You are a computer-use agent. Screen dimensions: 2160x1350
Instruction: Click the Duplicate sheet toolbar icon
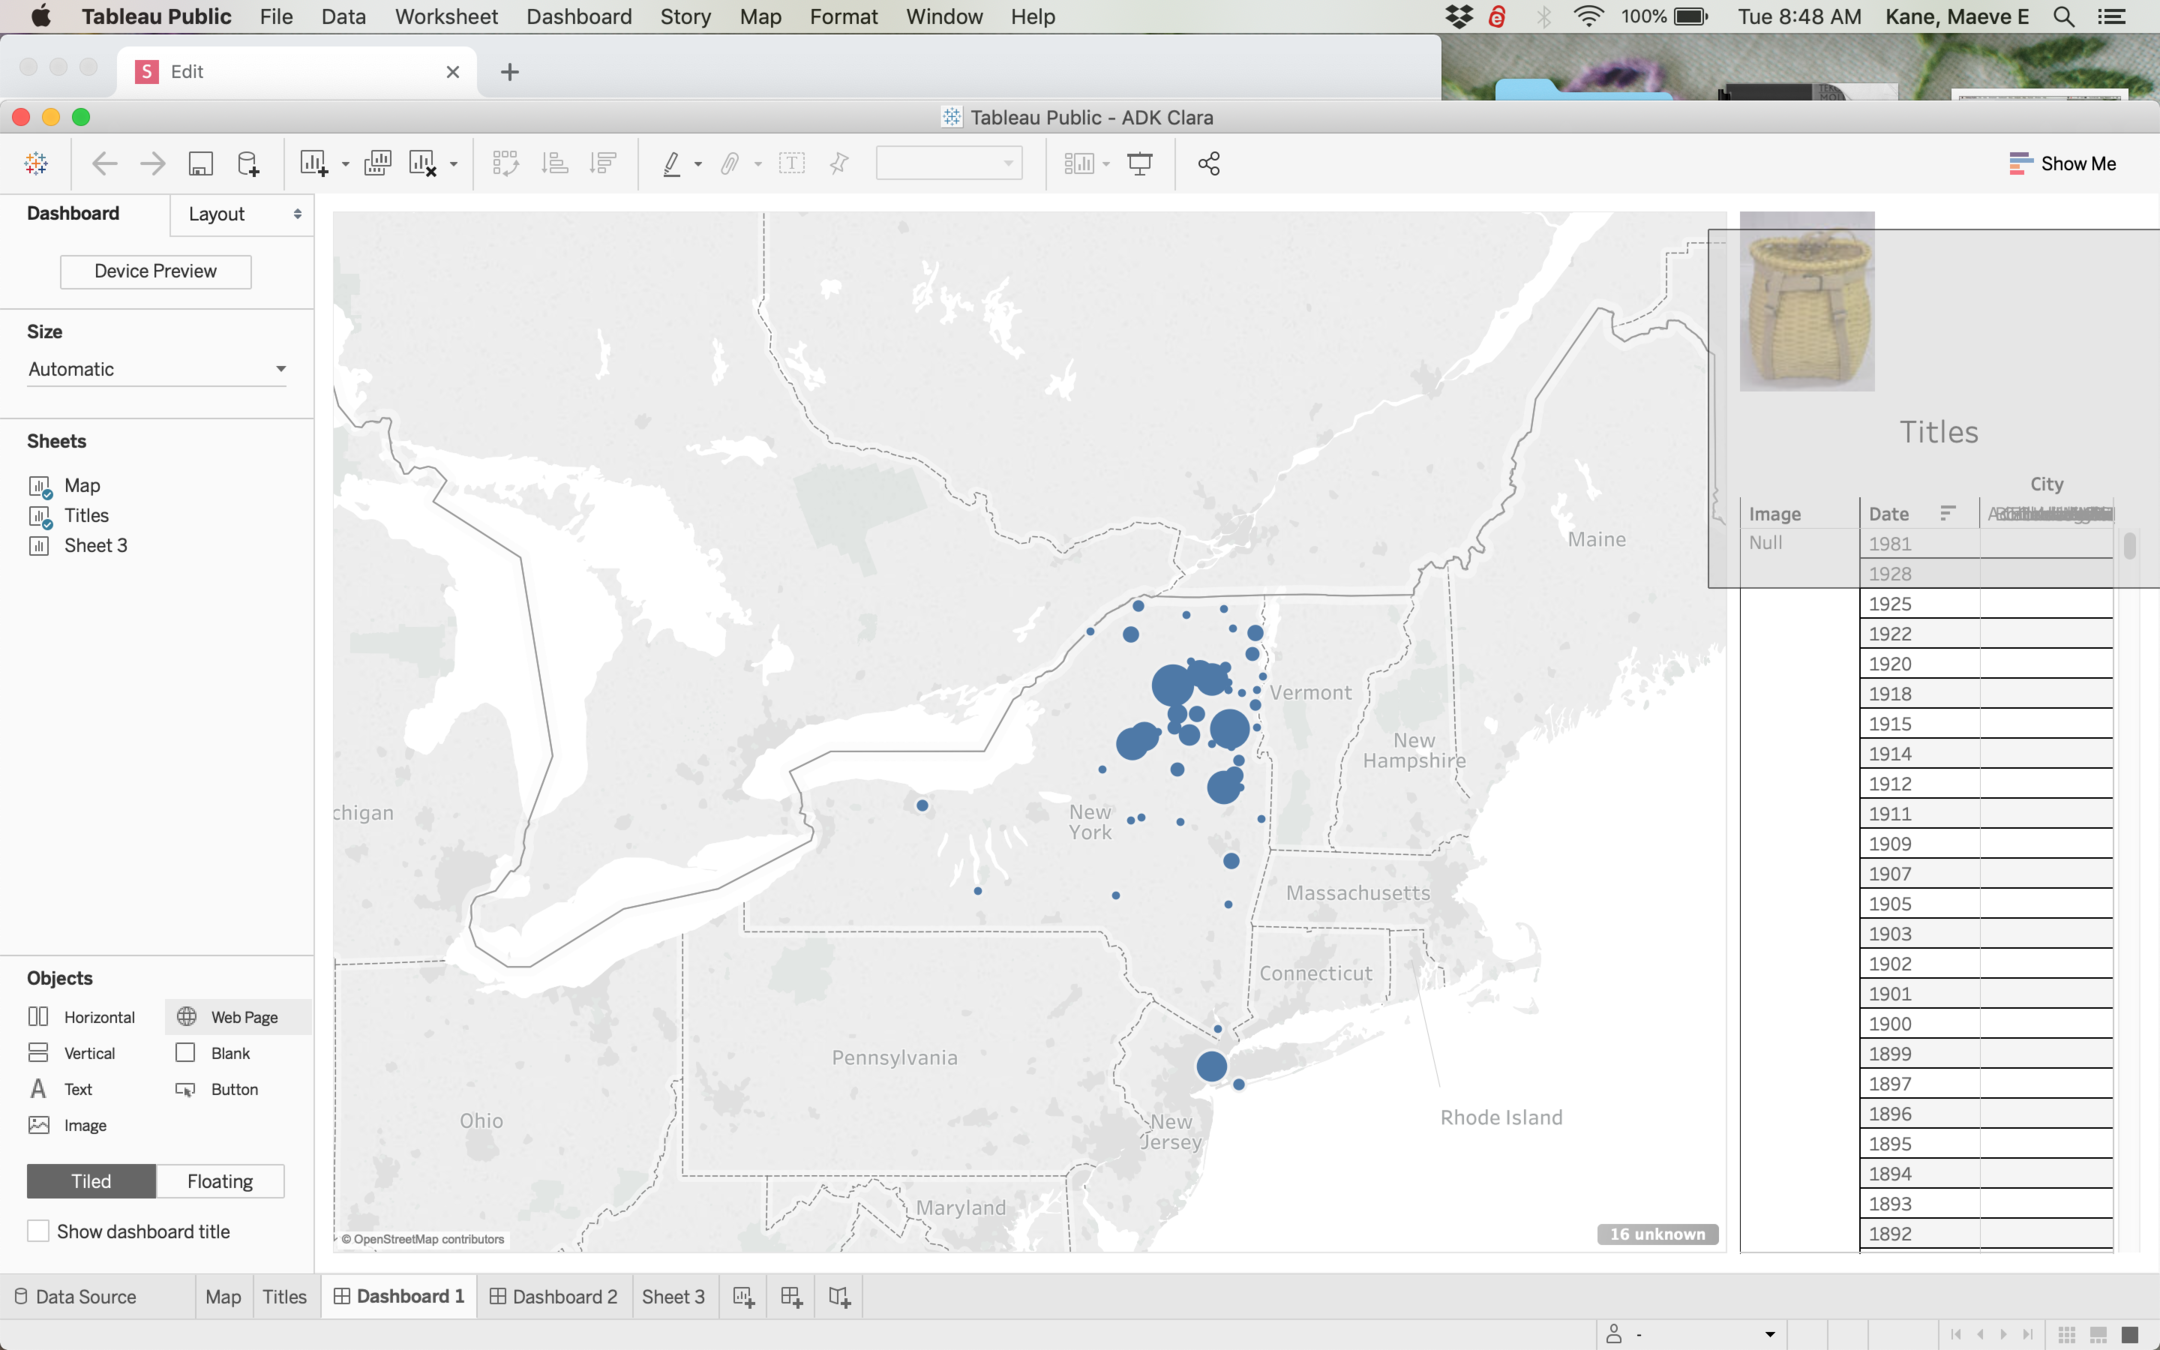[377, 164]
